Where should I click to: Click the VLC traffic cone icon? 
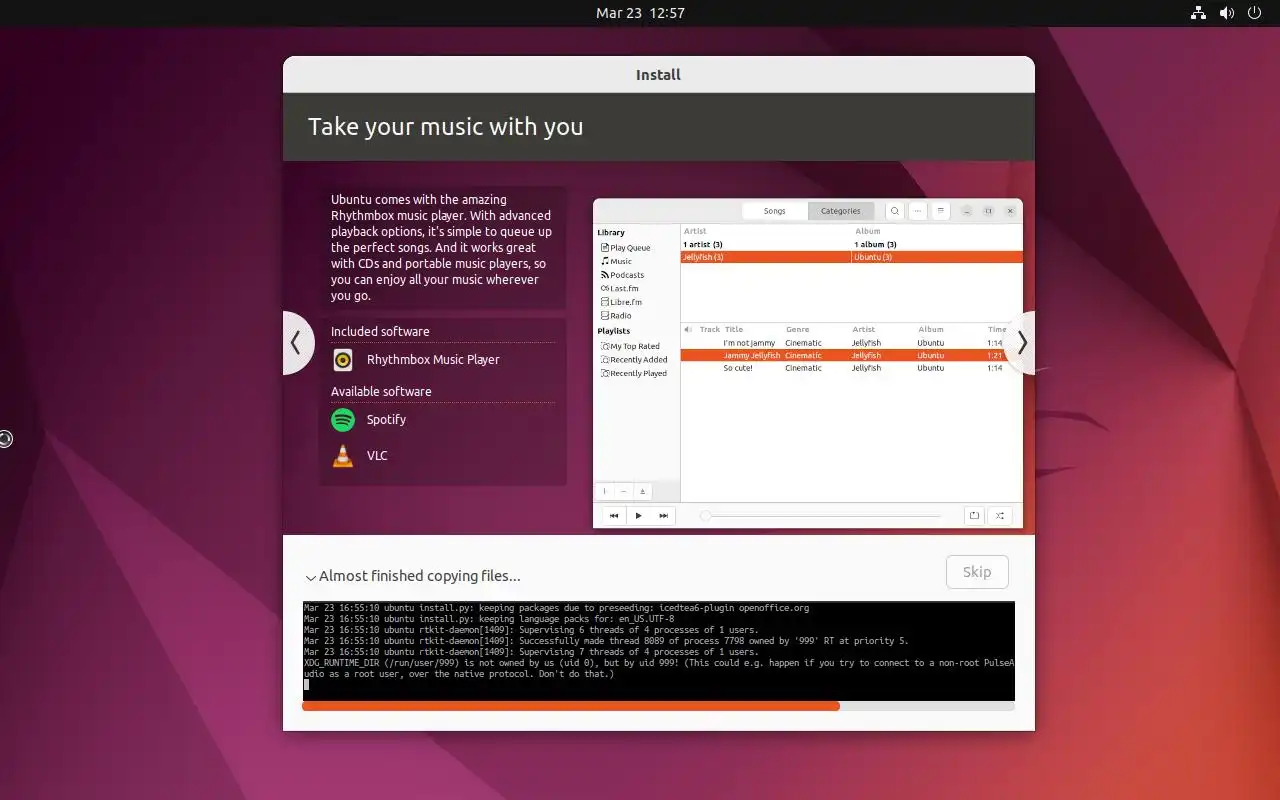click(x=343, y=456)
